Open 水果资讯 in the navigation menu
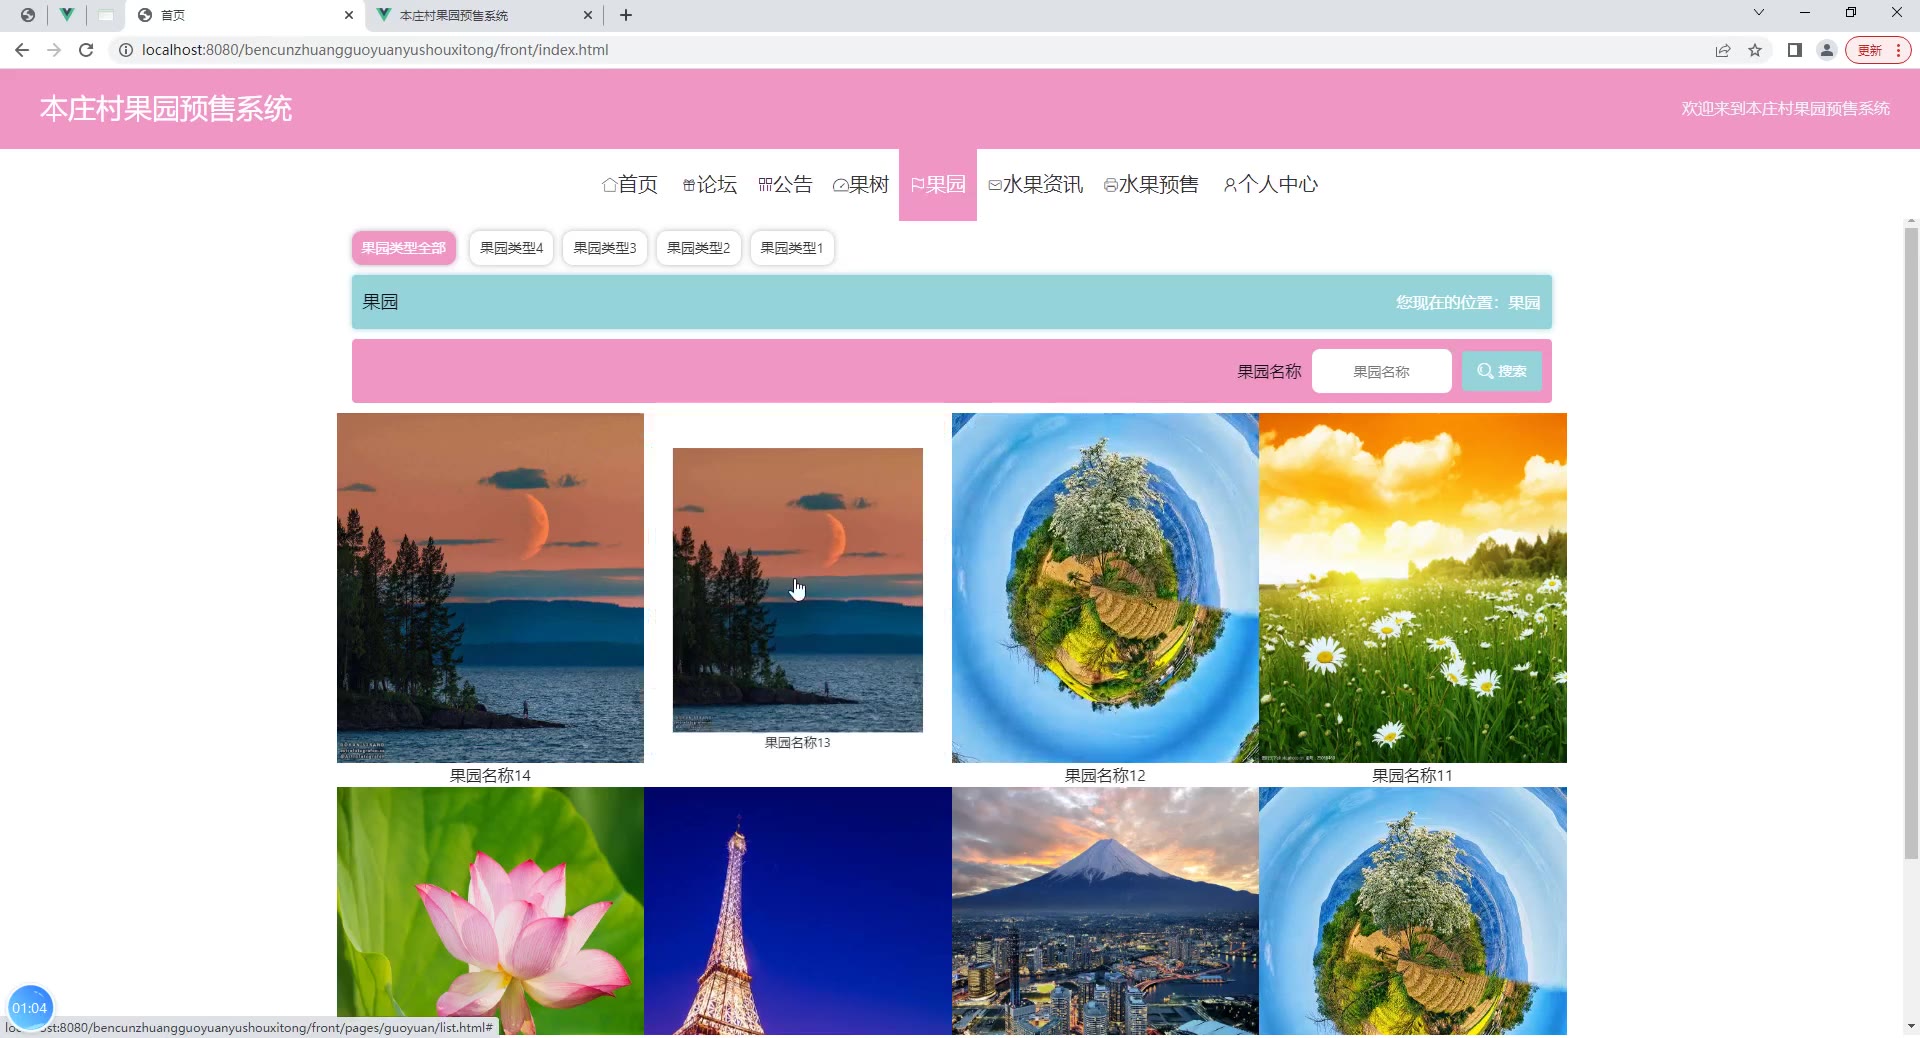This screenshot has height=1038, width=1920. [1036, 184]
